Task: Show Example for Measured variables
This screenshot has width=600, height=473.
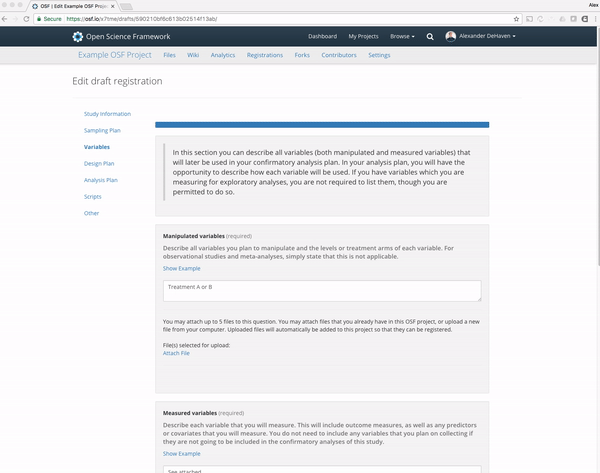Action: click(181, 453)
